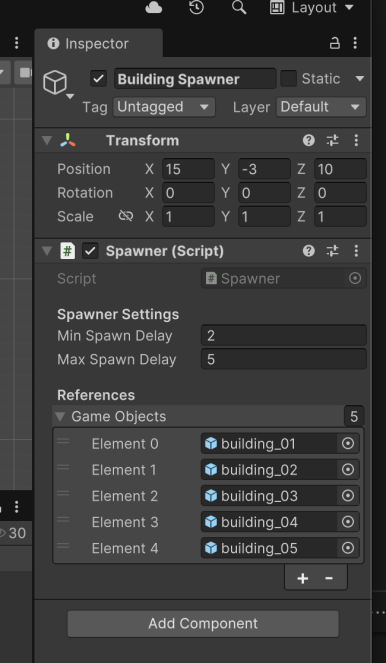The width and height of the screenshot is (386, 663).
Task: Disable the Spawner script checkbox
Action: click(90, 251)
